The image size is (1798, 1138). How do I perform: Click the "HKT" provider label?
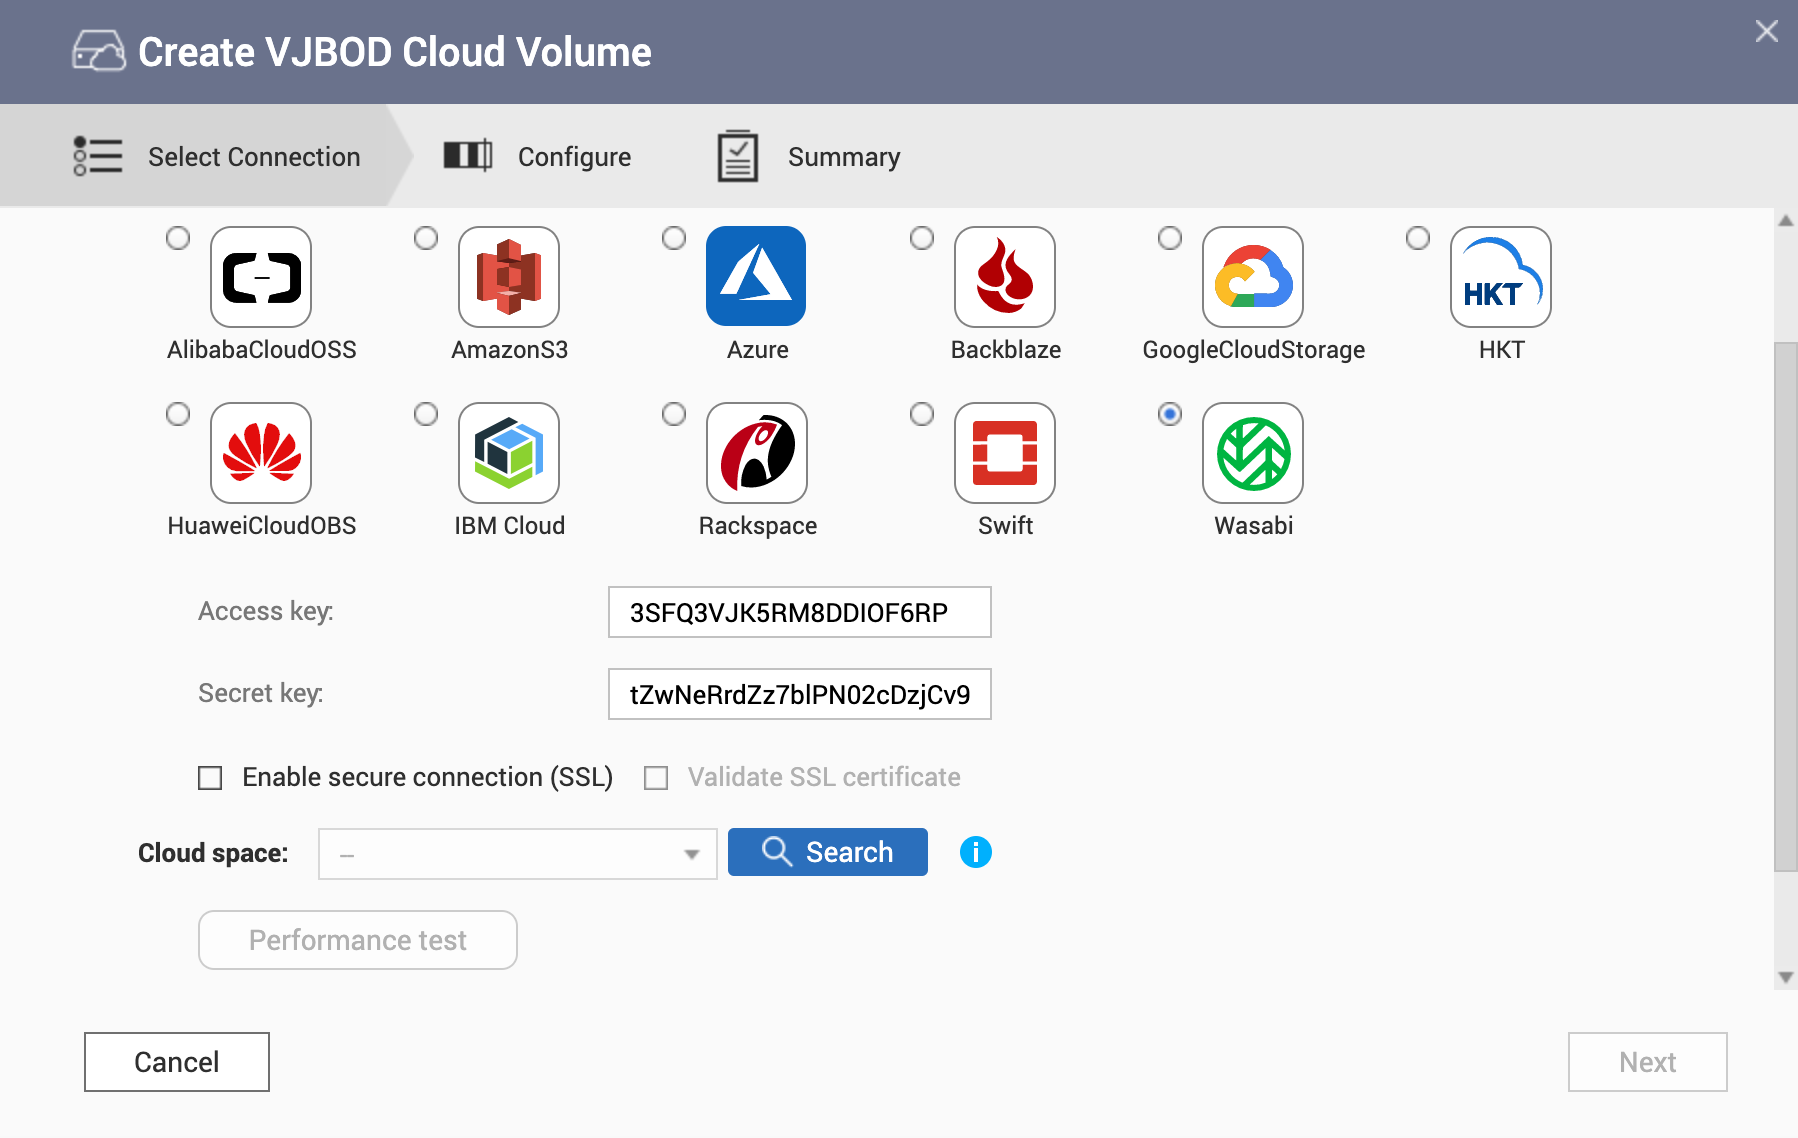pos(1502,350)
